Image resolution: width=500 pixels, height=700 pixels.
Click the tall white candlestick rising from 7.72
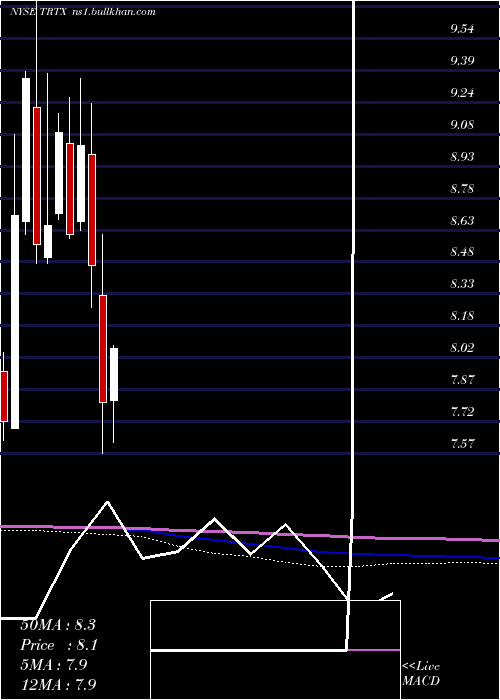(15, 322)
